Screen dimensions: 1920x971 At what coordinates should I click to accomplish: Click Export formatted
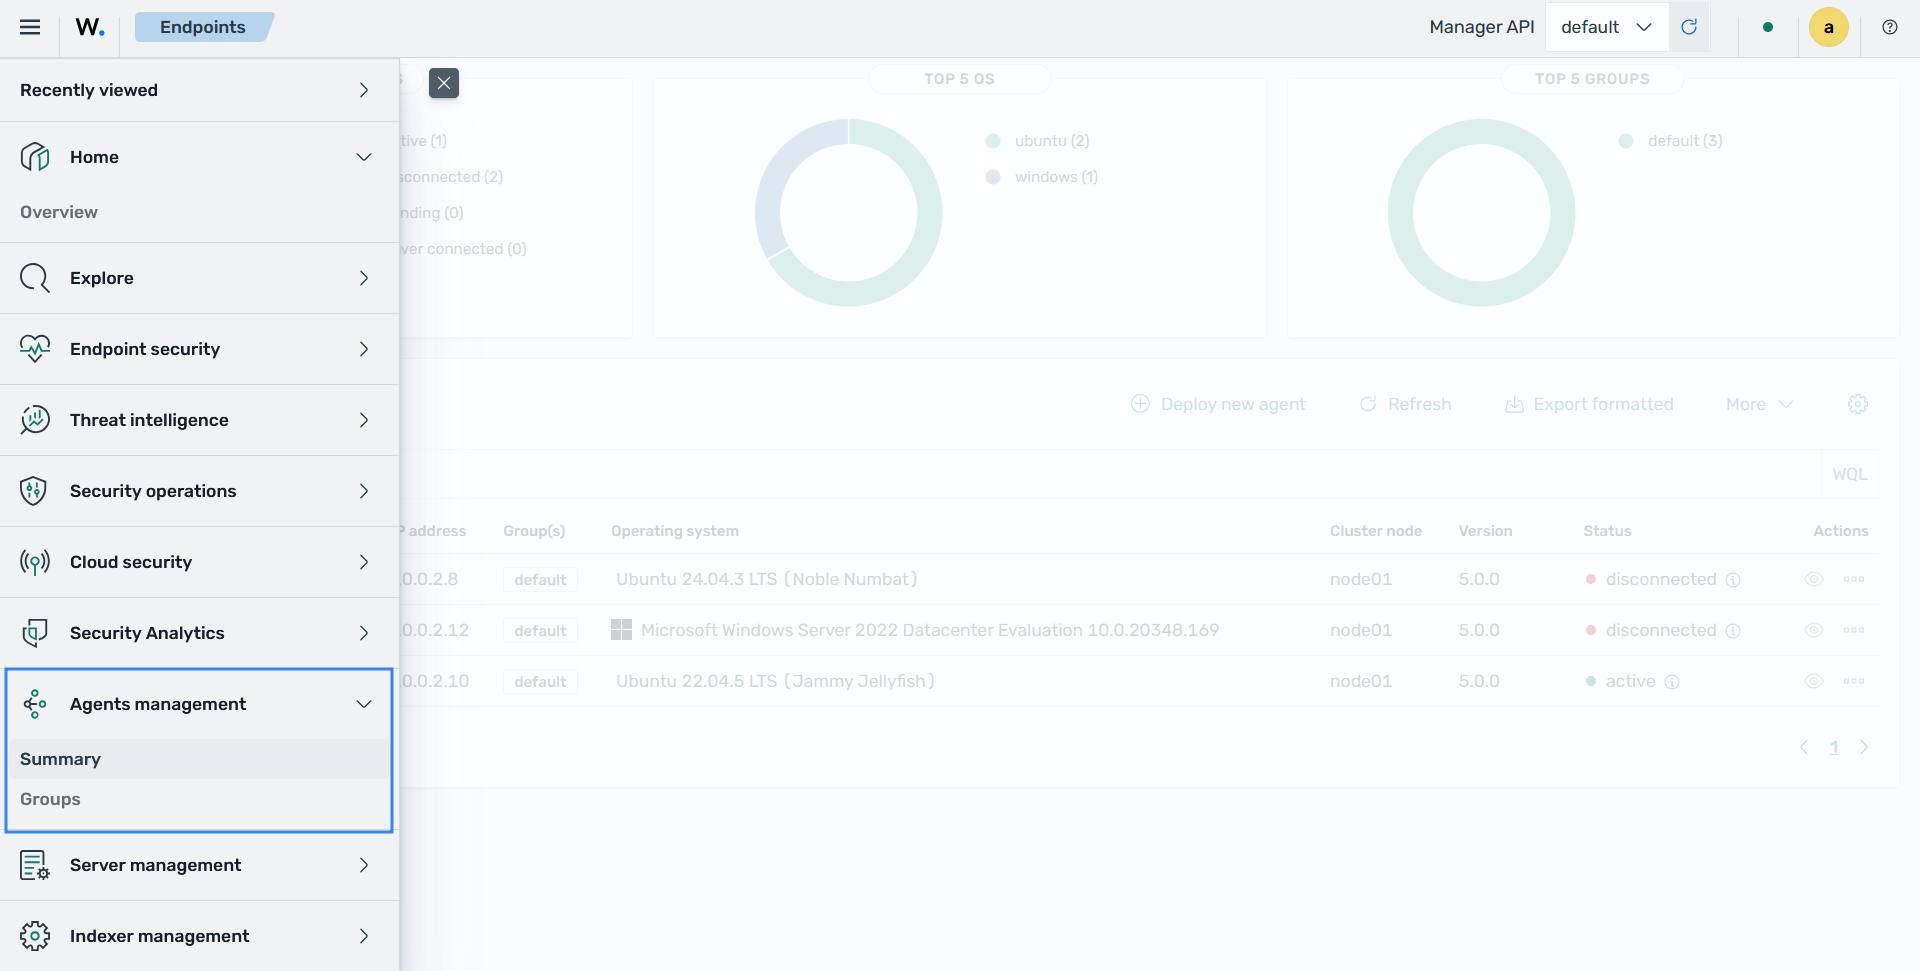(1589, 404)
